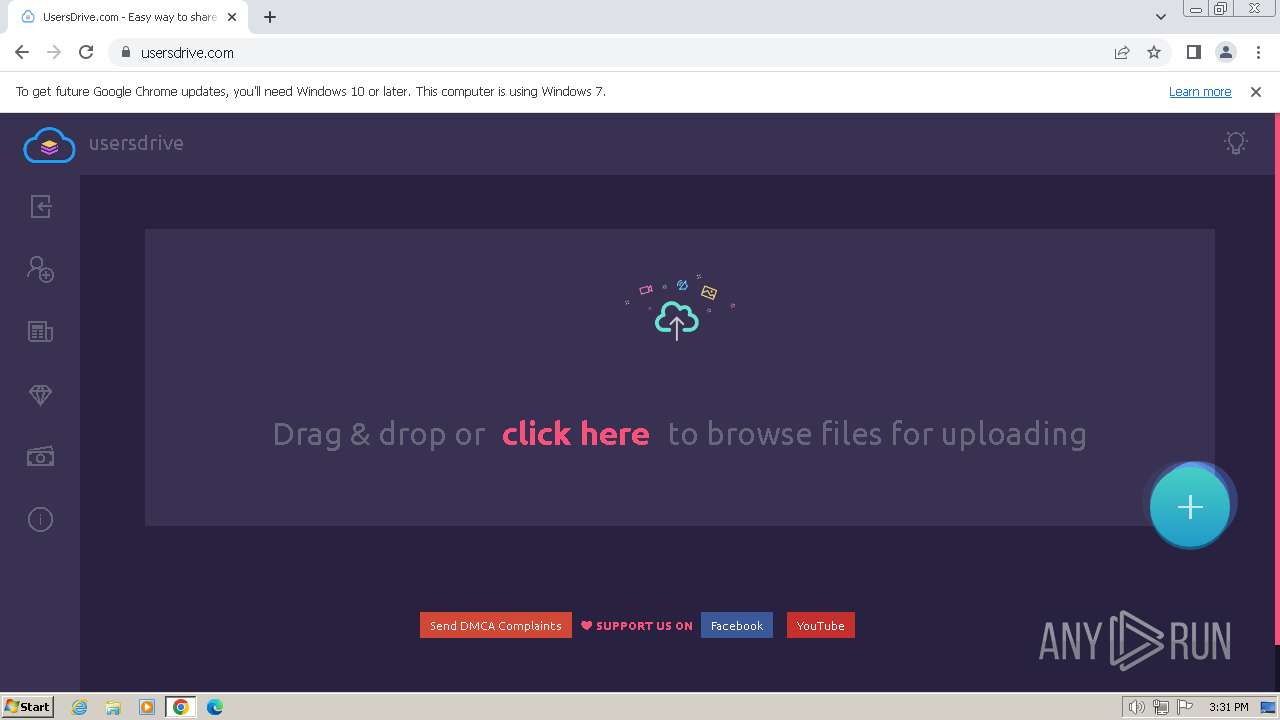
Task: Click the 'SUPPORT US ON' text
Action: 644,626
